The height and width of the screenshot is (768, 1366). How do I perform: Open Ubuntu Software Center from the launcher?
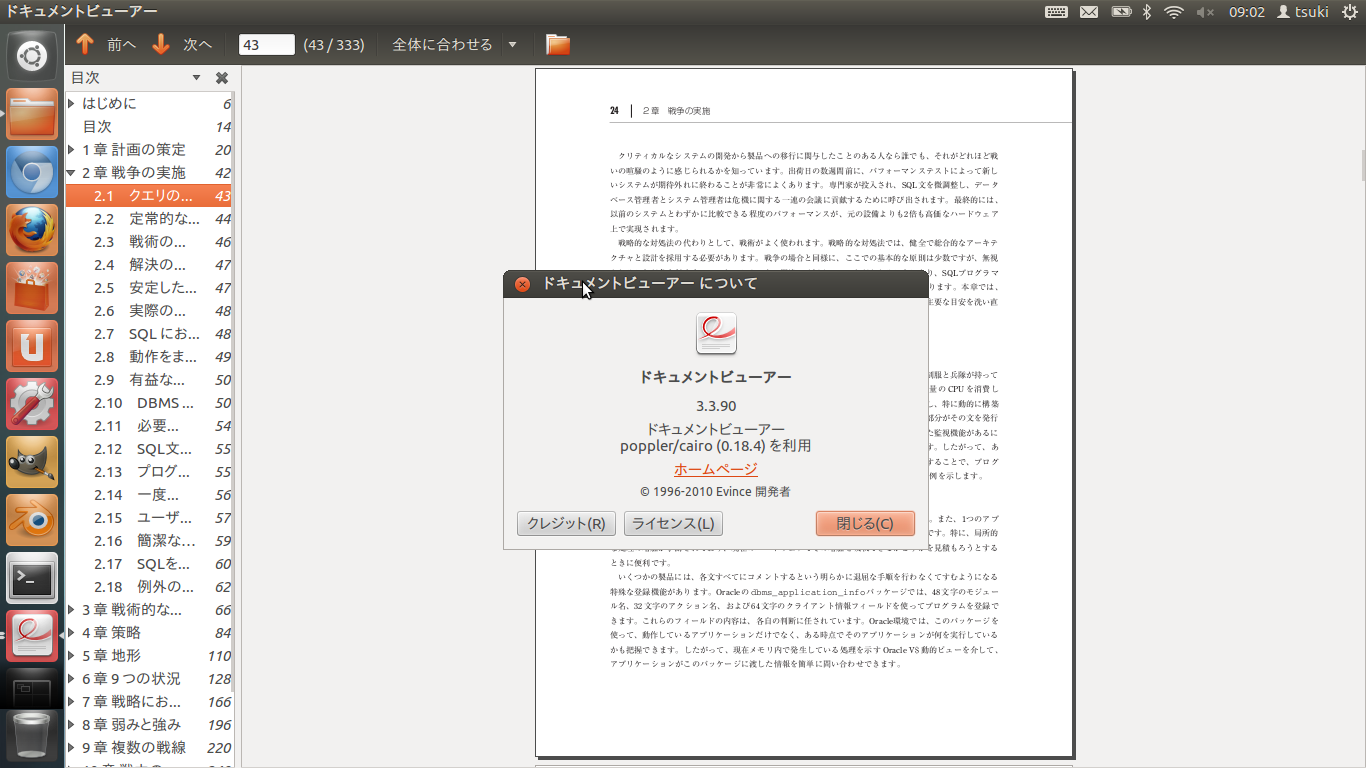click(32, 288)
